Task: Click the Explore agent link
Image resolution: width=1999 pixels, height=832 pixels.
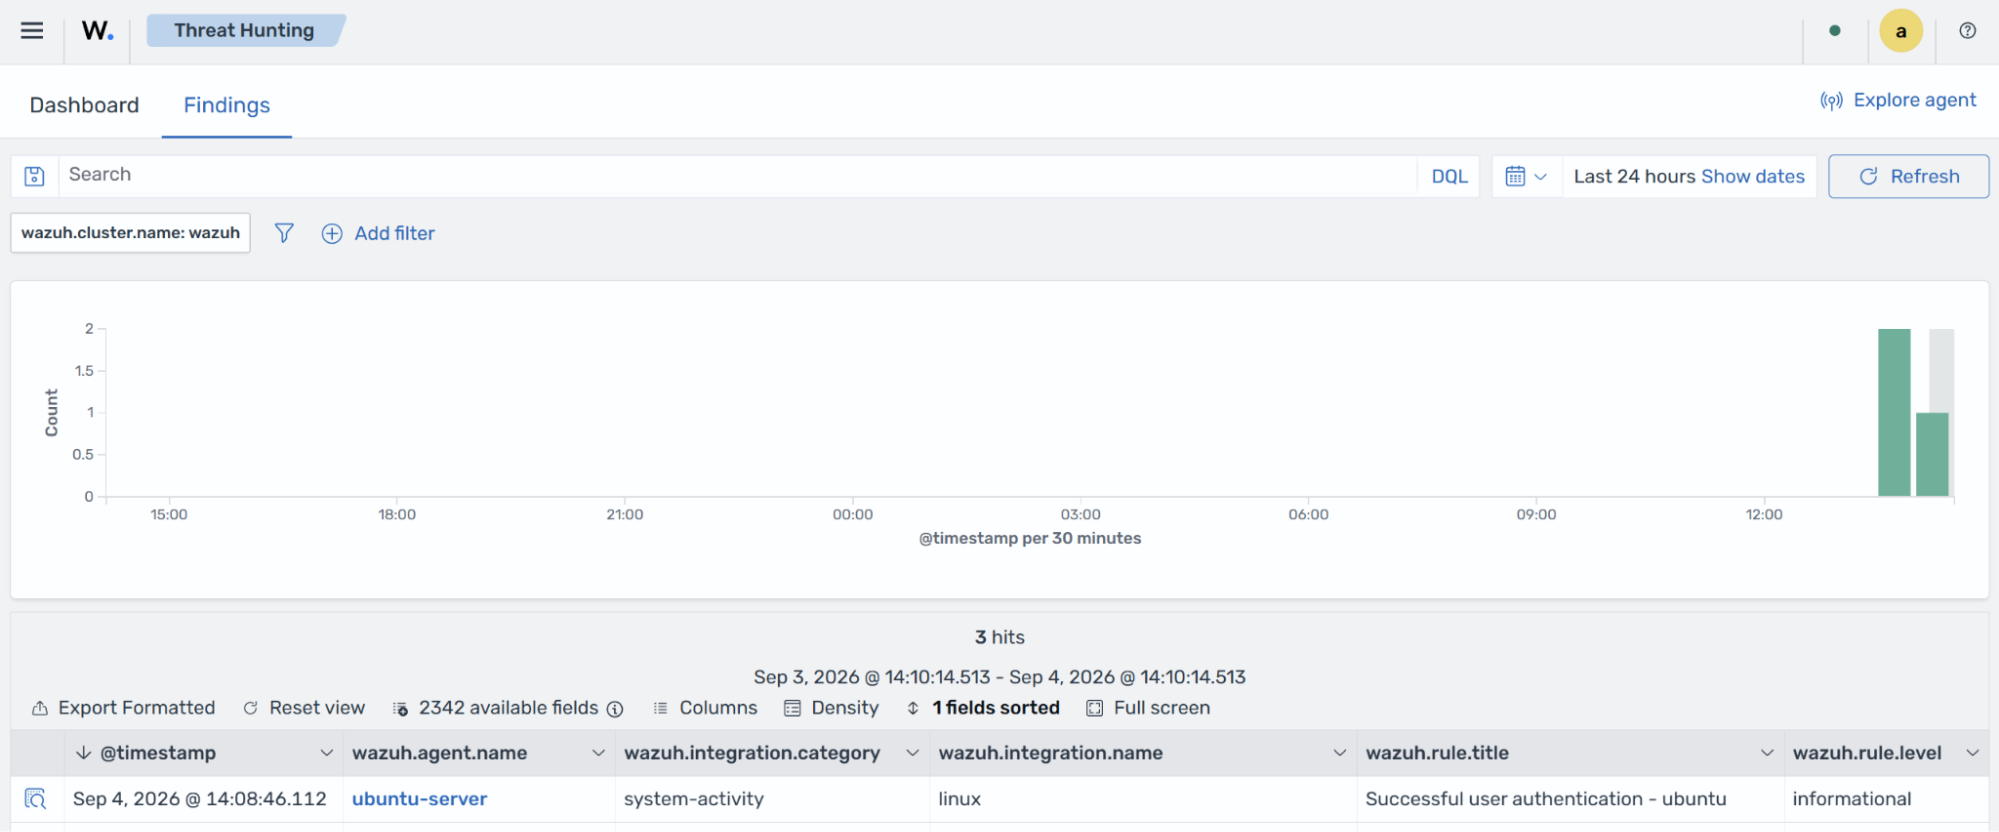Action: tap(1898, 100)
